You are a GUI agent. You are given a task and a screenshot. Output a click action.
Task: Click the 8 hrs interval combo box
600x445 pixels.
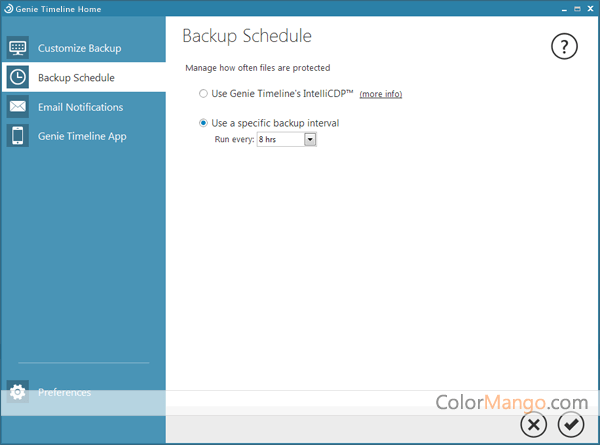coord(279,140)
